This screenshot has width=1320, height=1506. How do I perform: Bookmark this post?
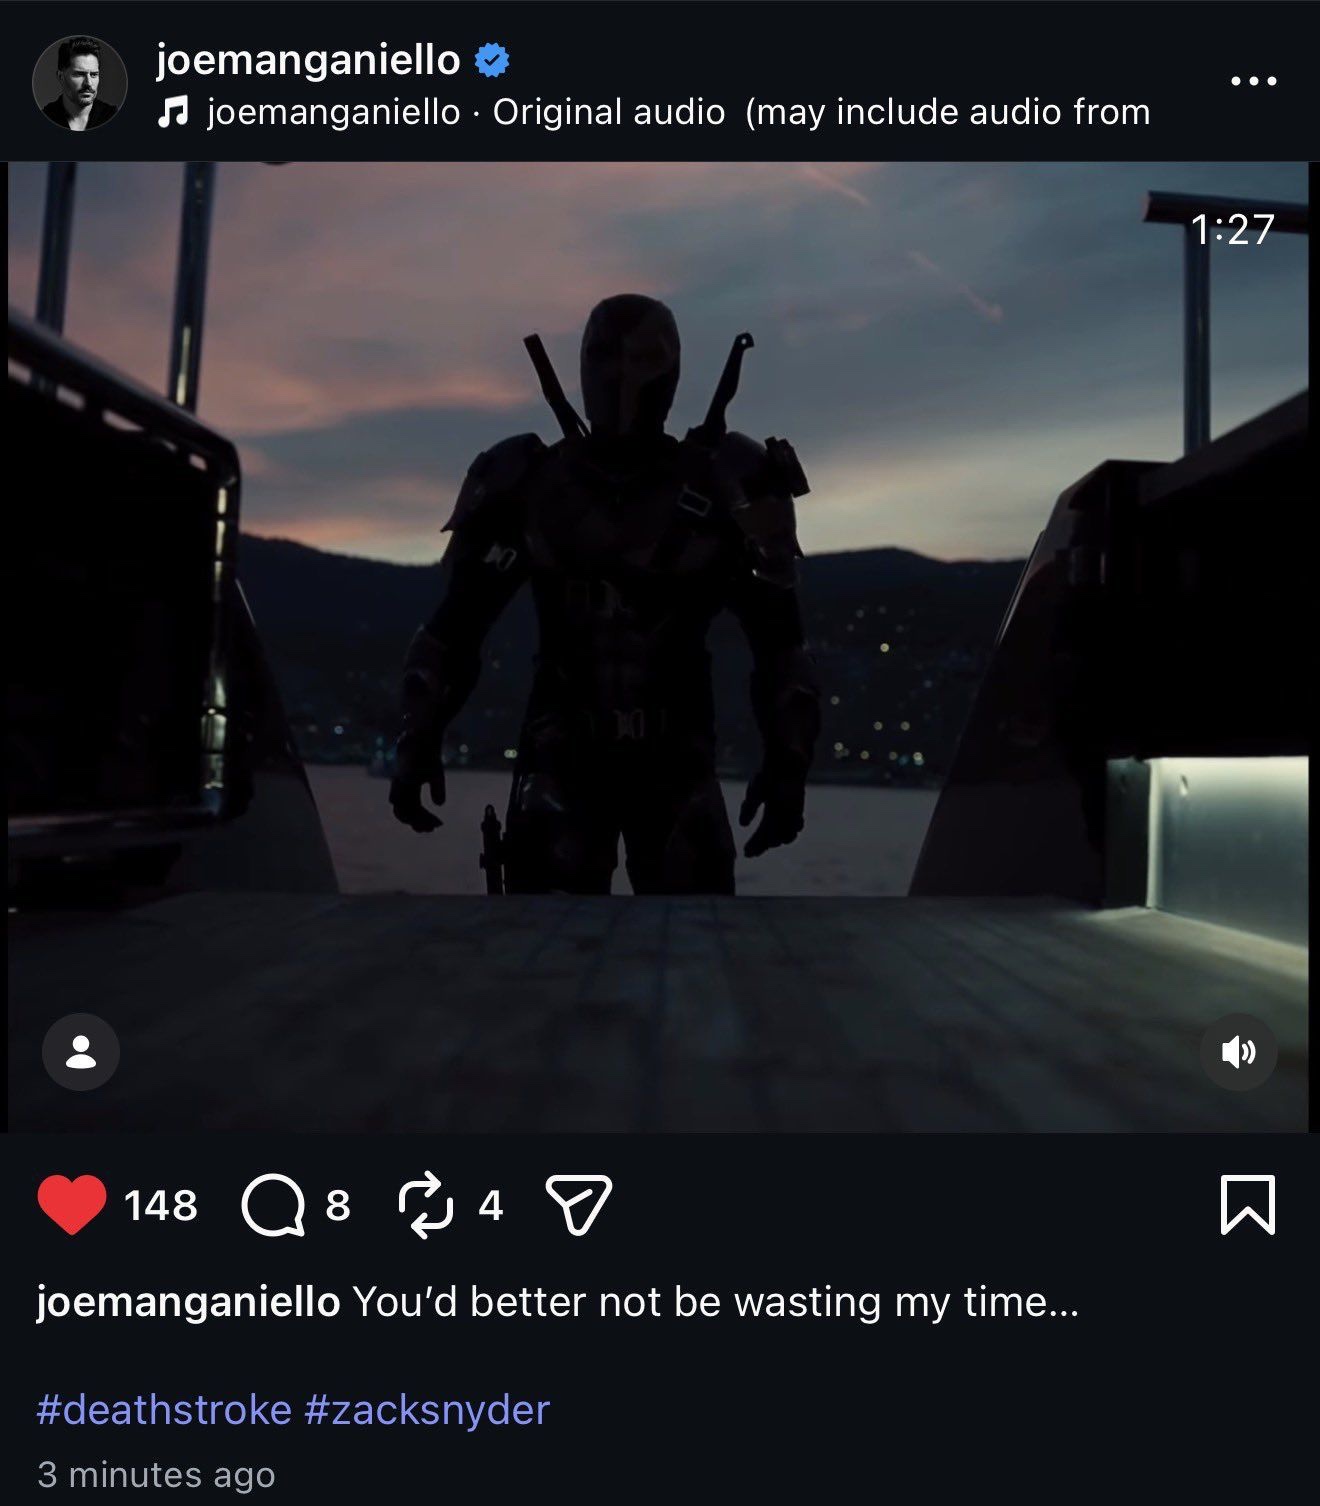point(1248,1205)
